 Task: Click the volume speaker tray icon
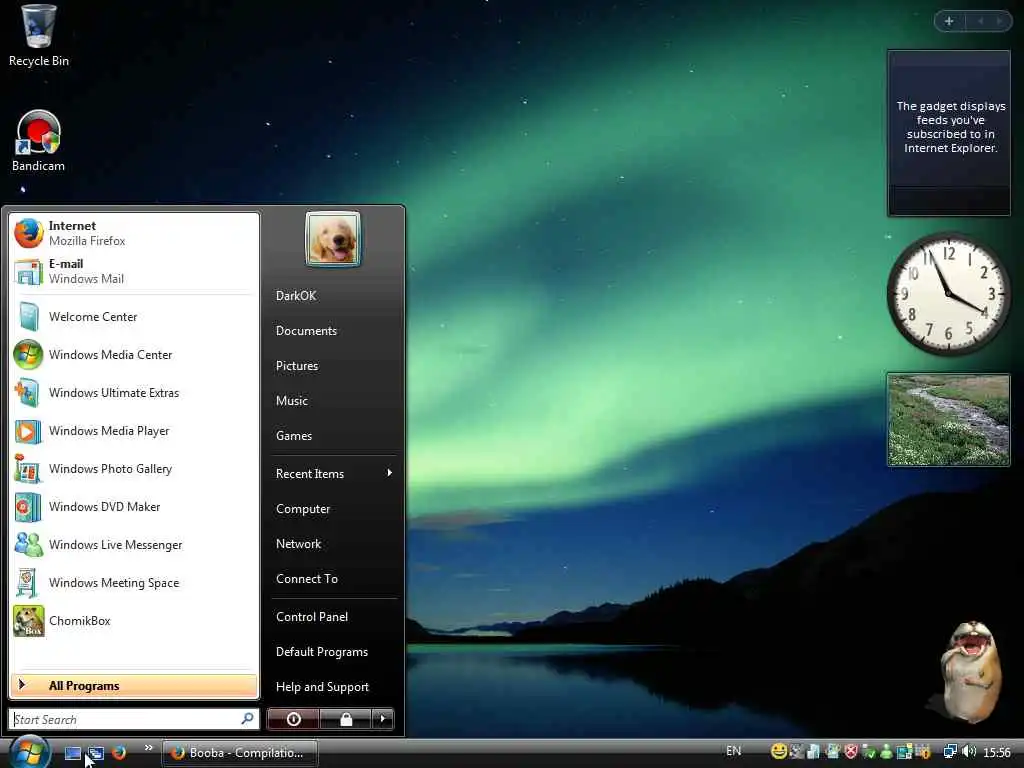(x=968, y=752)
